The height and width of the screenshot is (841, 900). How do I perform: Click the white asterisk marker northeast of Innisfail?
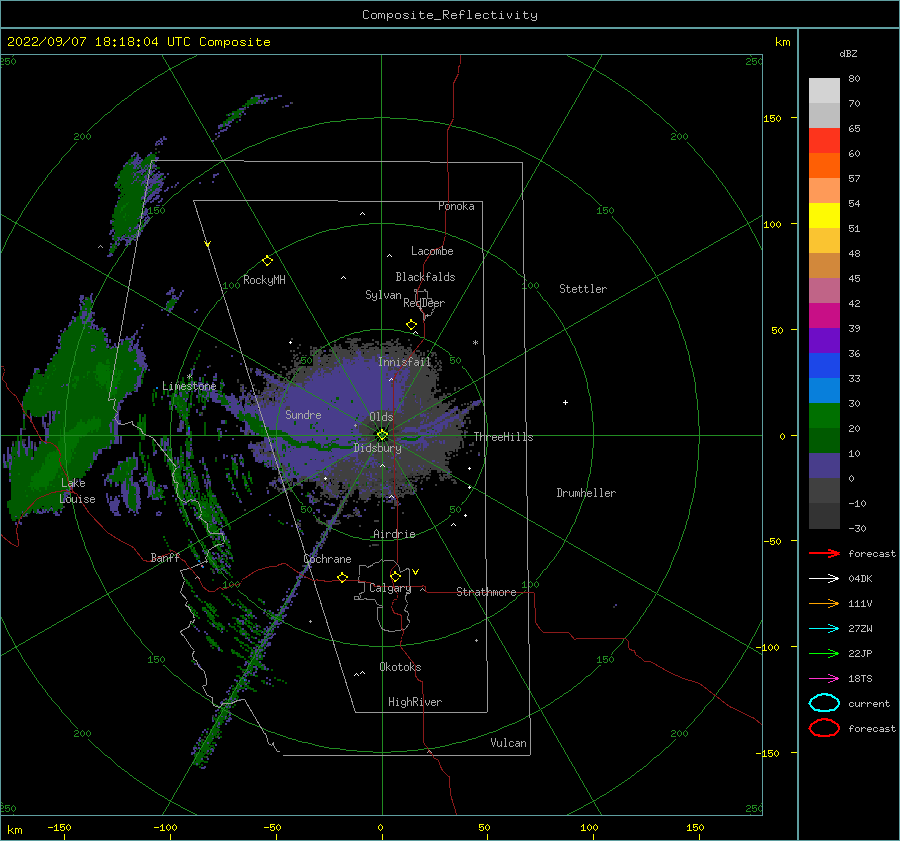475,343
